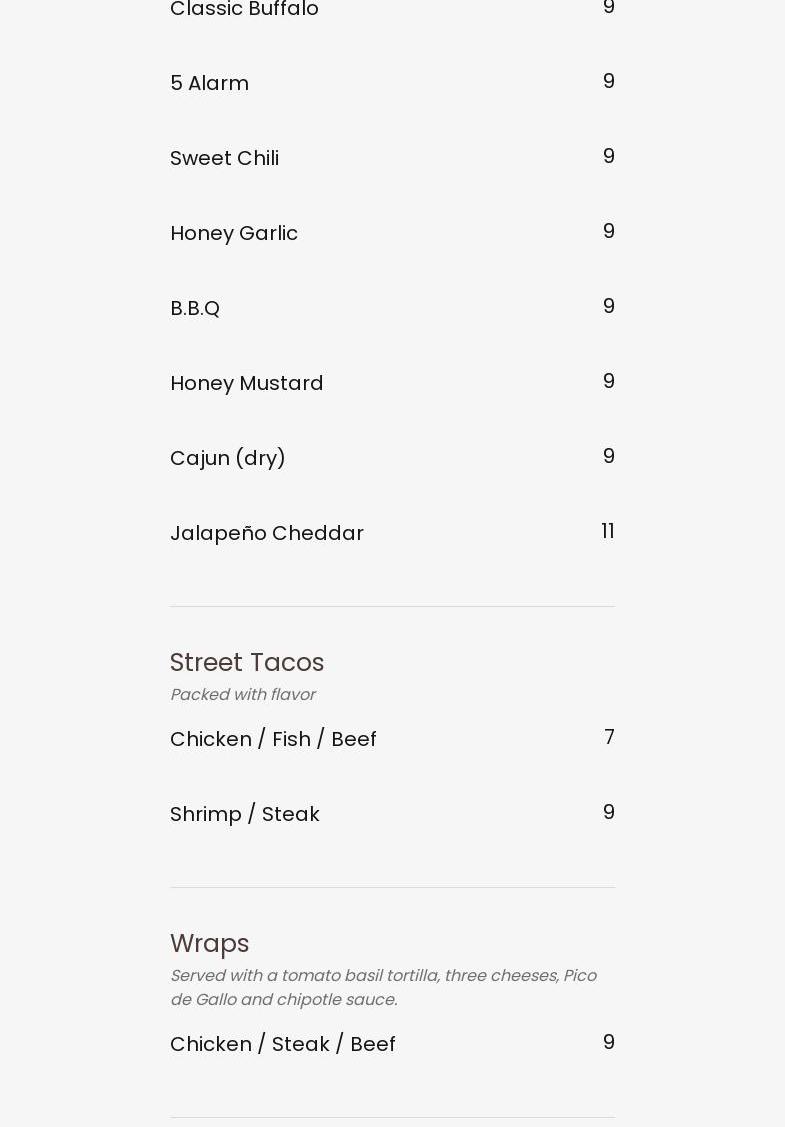Click the Jalapeño Cheddar item

click(x=267, y=533)
